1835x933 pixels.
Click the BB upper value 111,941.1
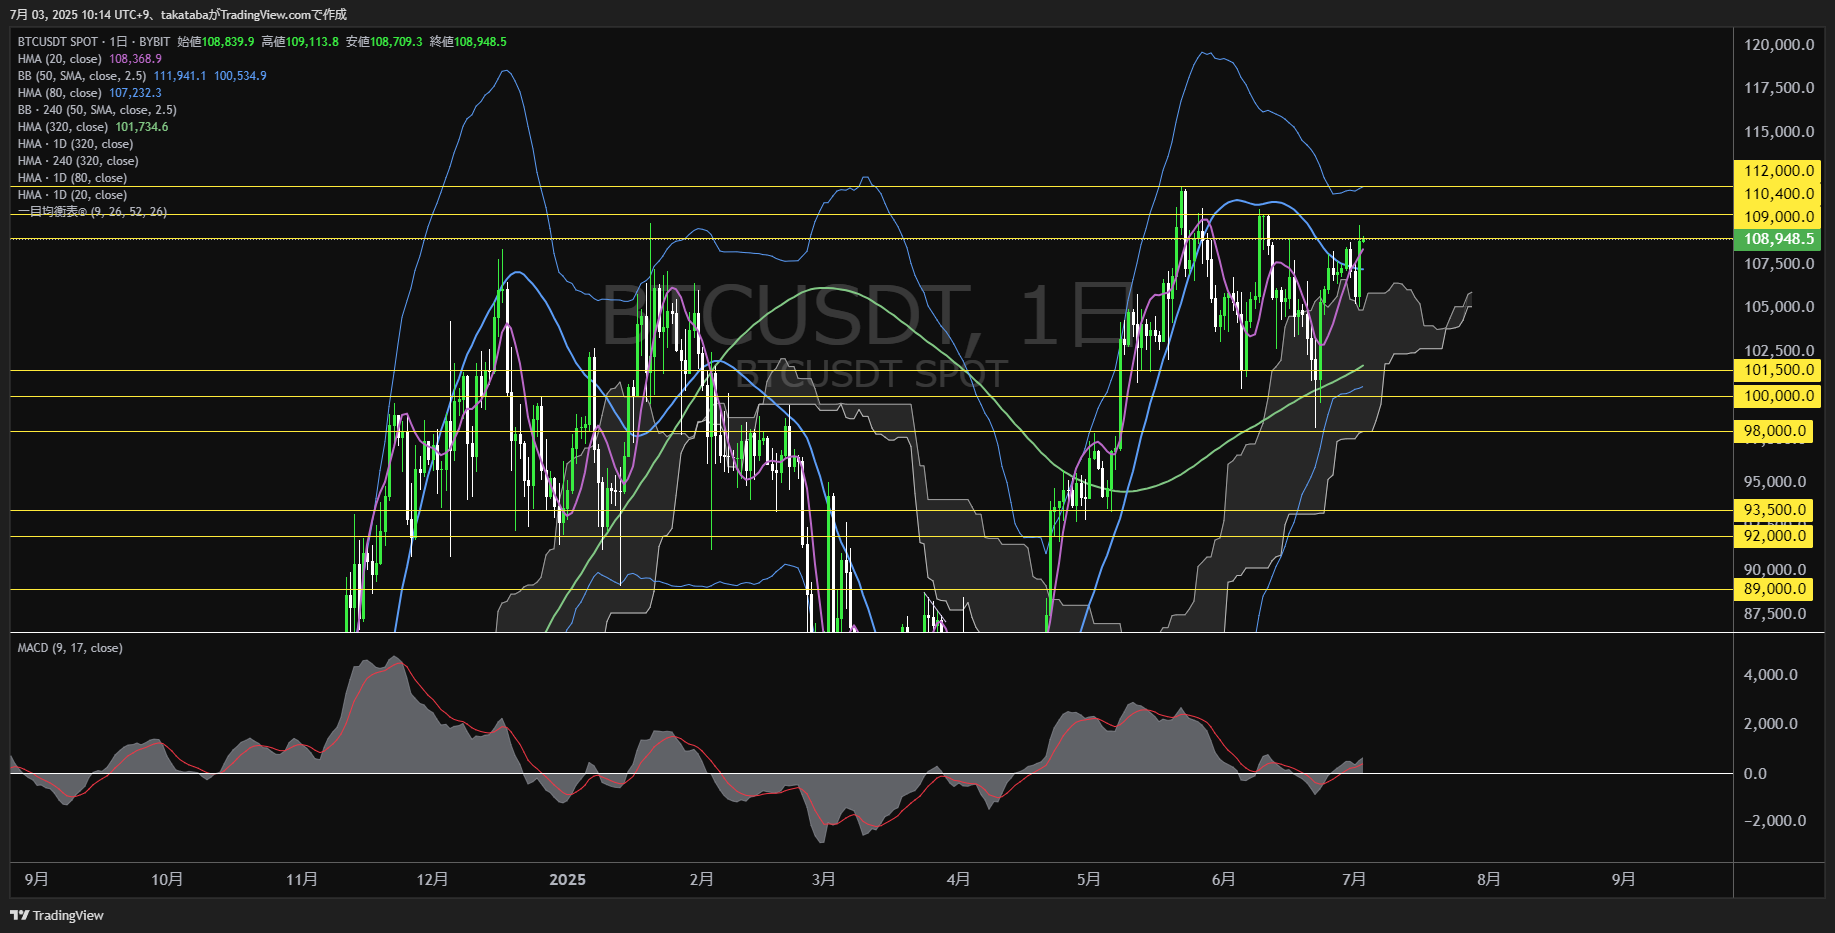click(x=180, y=76)
